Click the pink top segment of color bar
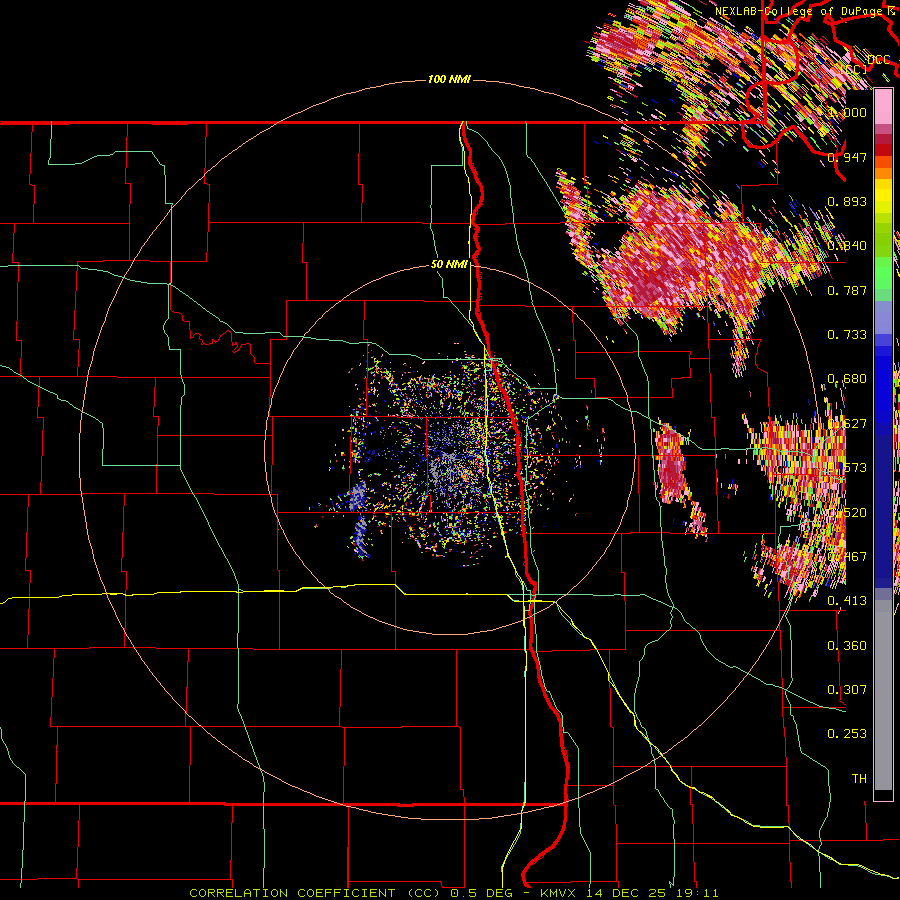Viewport: 900px width, 900px height. coord(883,106)
